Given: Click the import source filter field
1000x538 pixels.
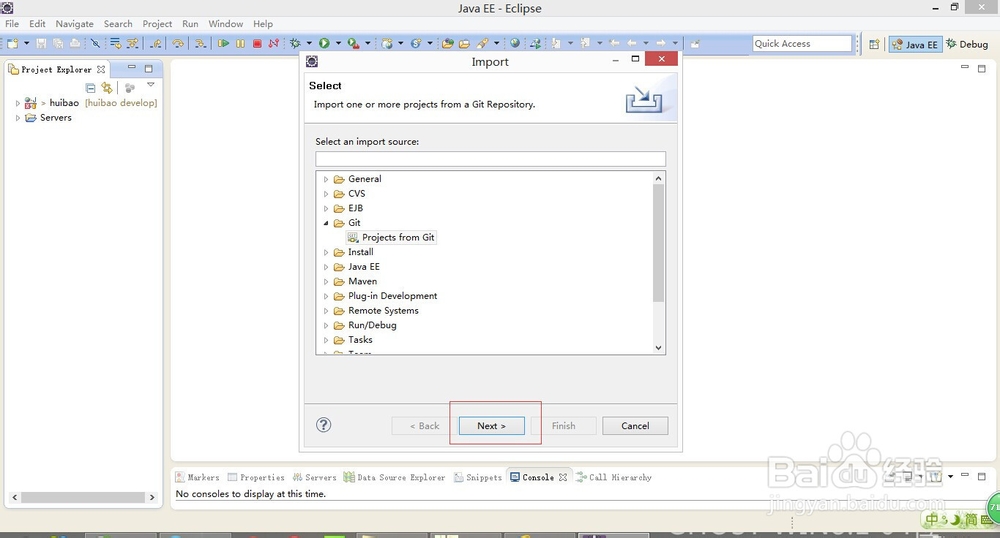Looking at the screenshot, I should point(490,159).
